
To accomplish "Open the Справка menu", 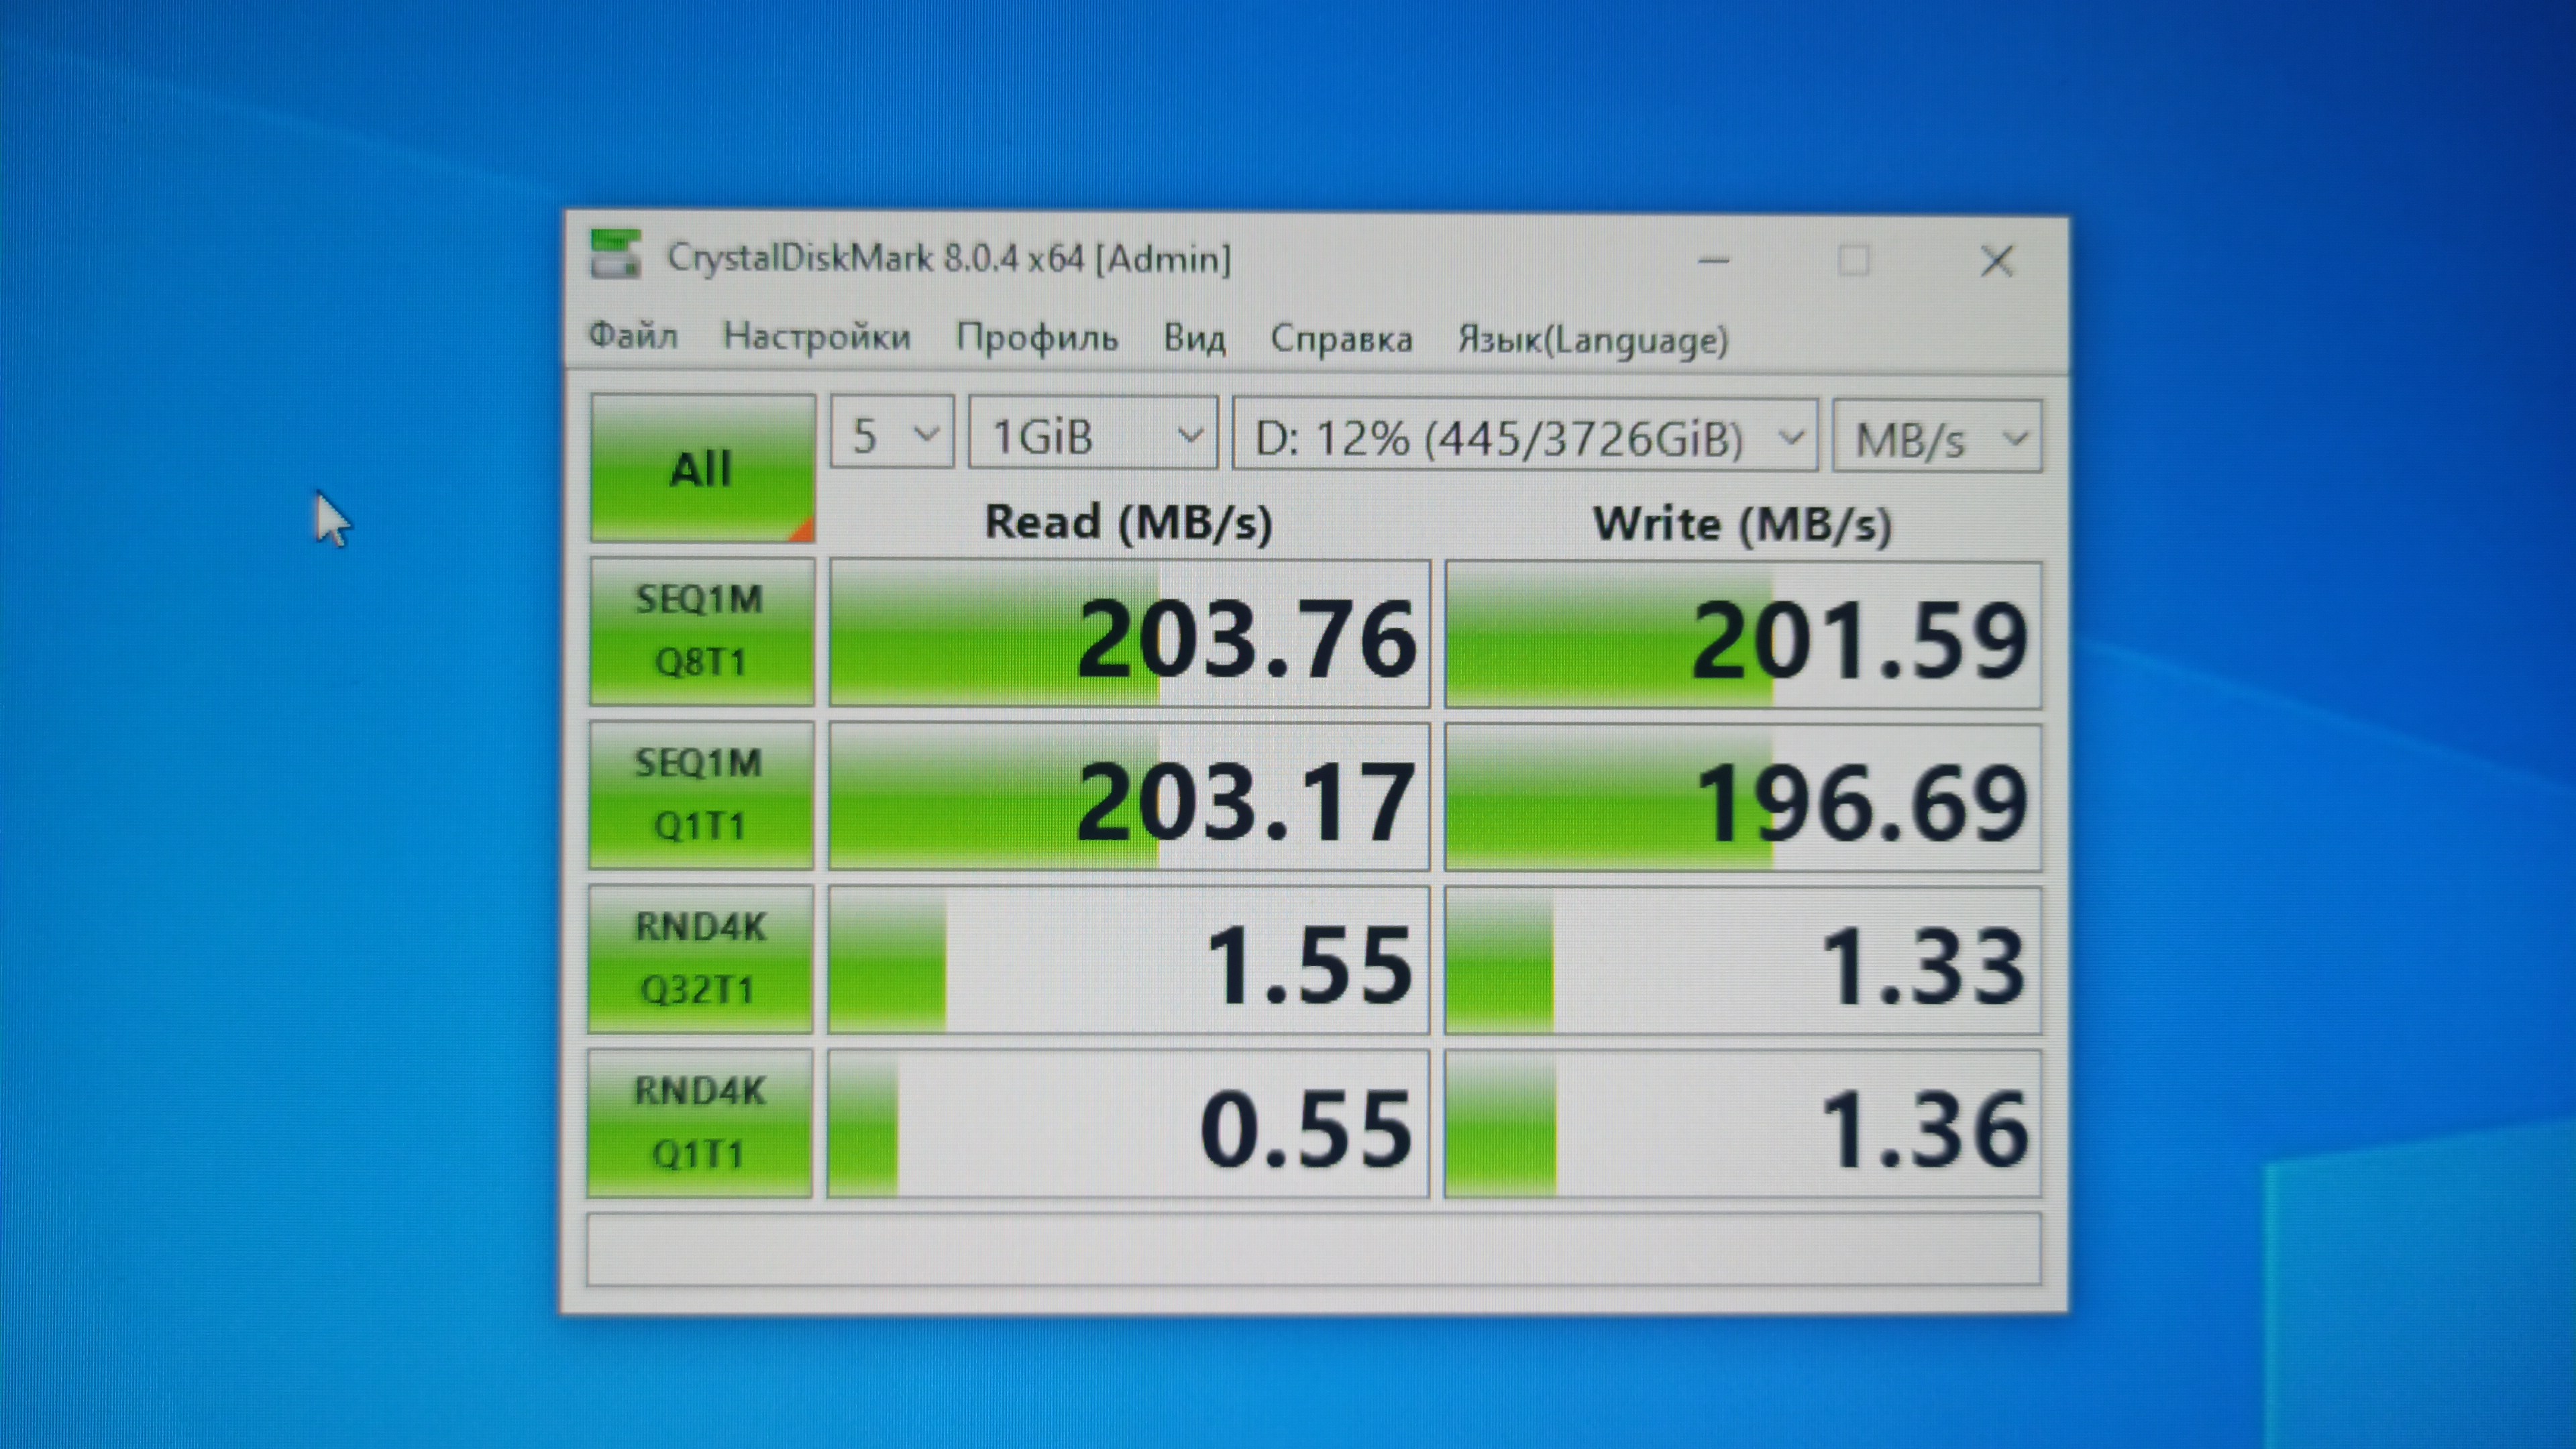I will [1341, 339].
